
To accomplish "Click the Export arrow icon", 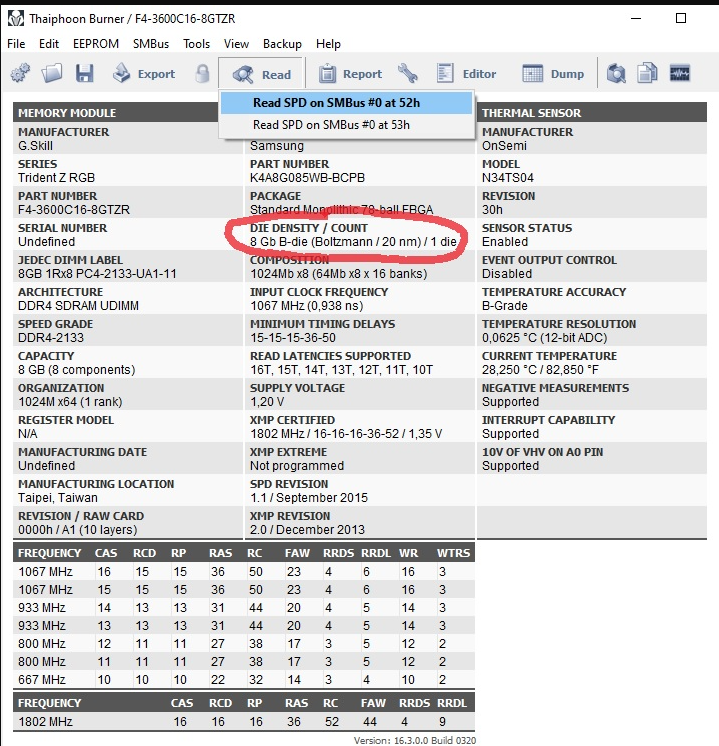I will tap(121, 73).
